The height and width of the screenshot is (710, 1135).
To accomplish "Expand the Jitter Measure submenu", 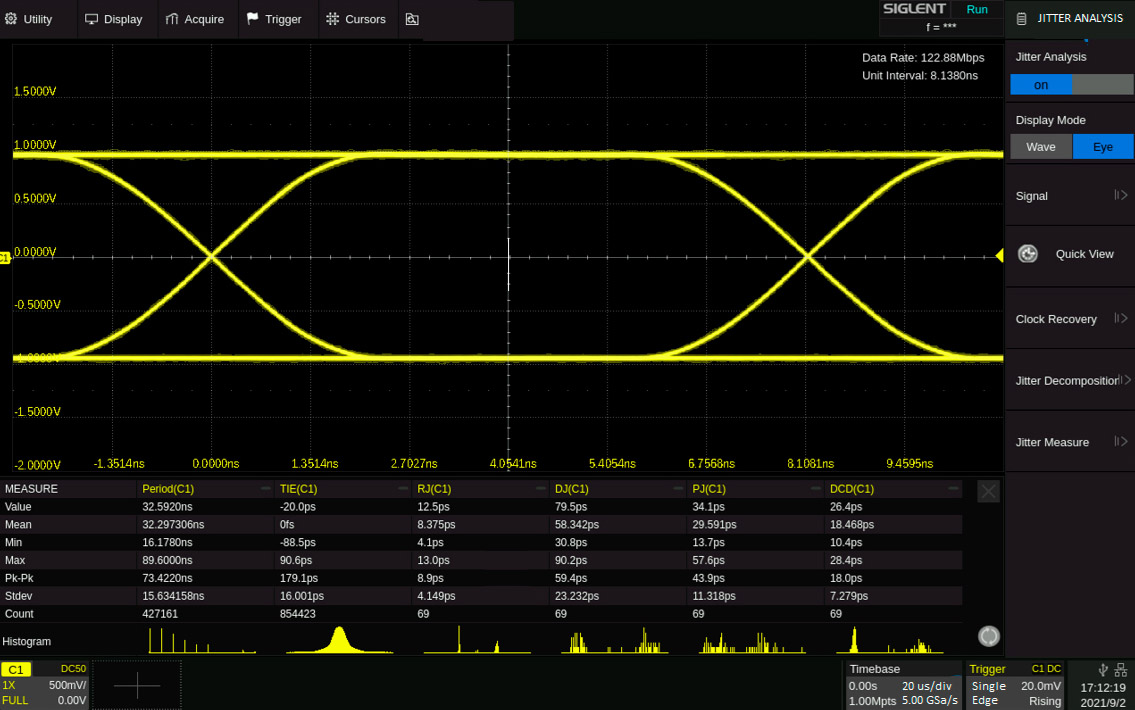I will point(1070,442).
